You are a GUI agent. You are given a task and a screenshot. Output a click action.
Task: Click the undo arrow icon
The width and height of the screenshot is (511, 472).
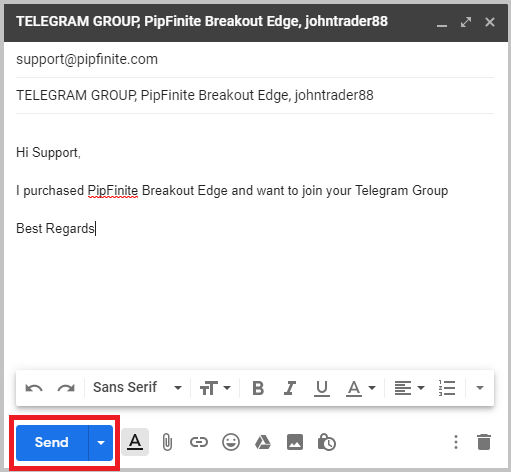click(x=34, y=388)
